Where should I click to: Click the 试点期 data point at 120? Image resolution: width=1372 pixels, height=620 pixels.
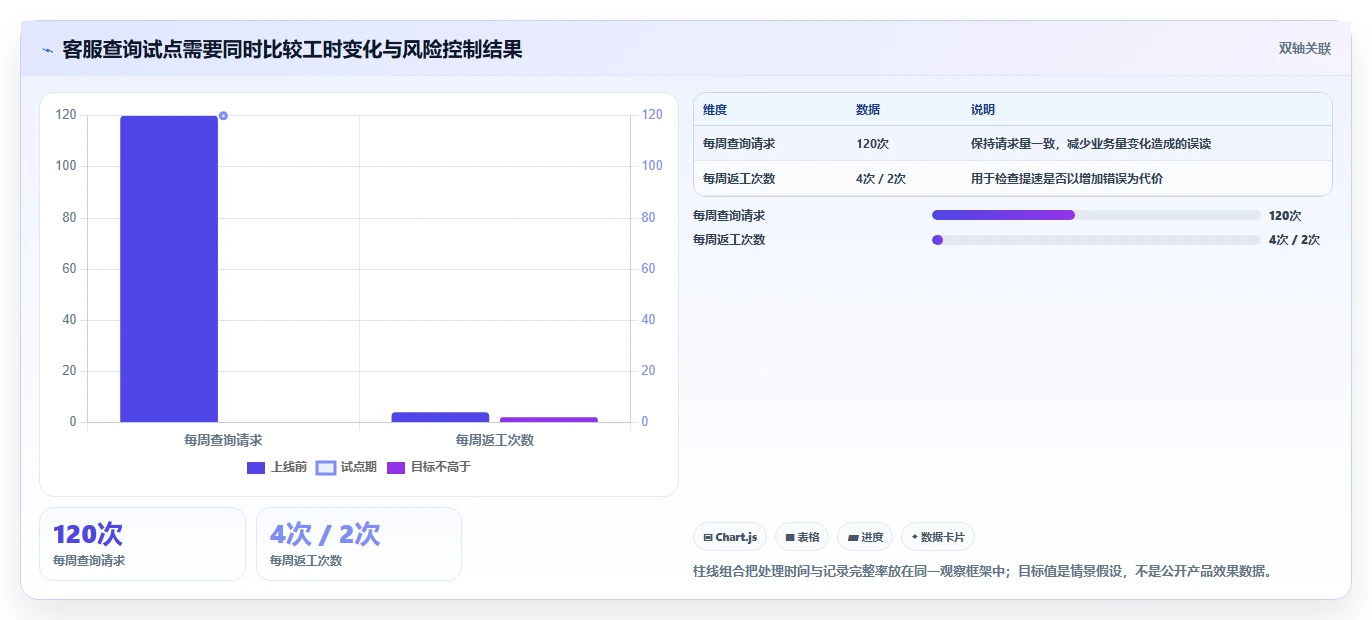(223, 116)
